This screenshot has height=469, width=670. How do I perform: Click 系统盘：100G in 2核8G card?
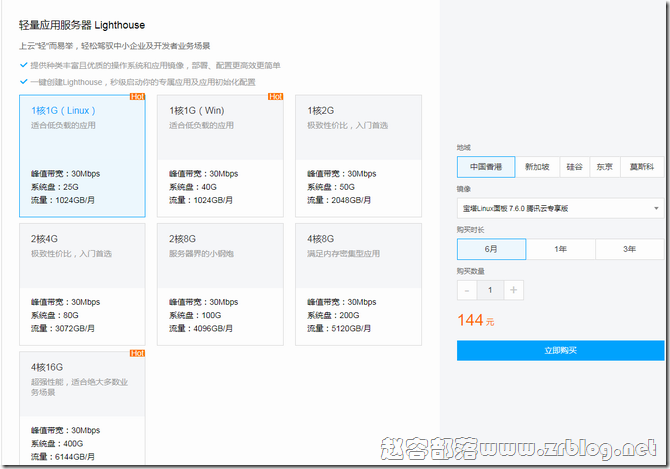195,315
